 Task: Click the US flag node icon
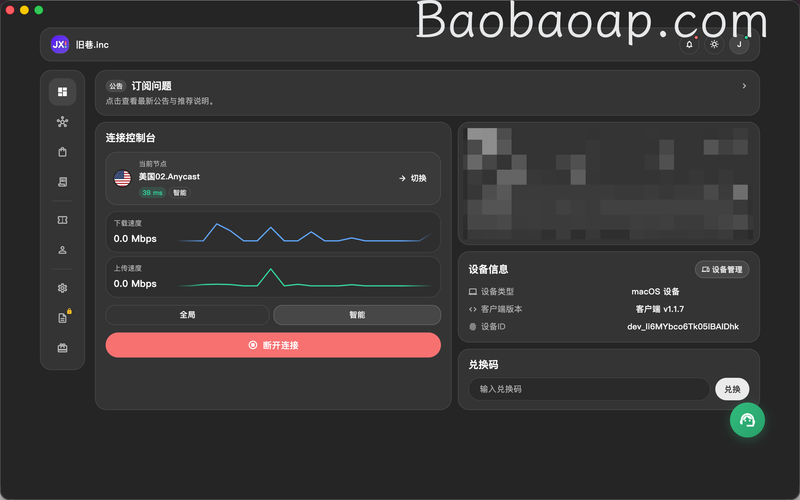pyautogui.click(x=122, y=179)
